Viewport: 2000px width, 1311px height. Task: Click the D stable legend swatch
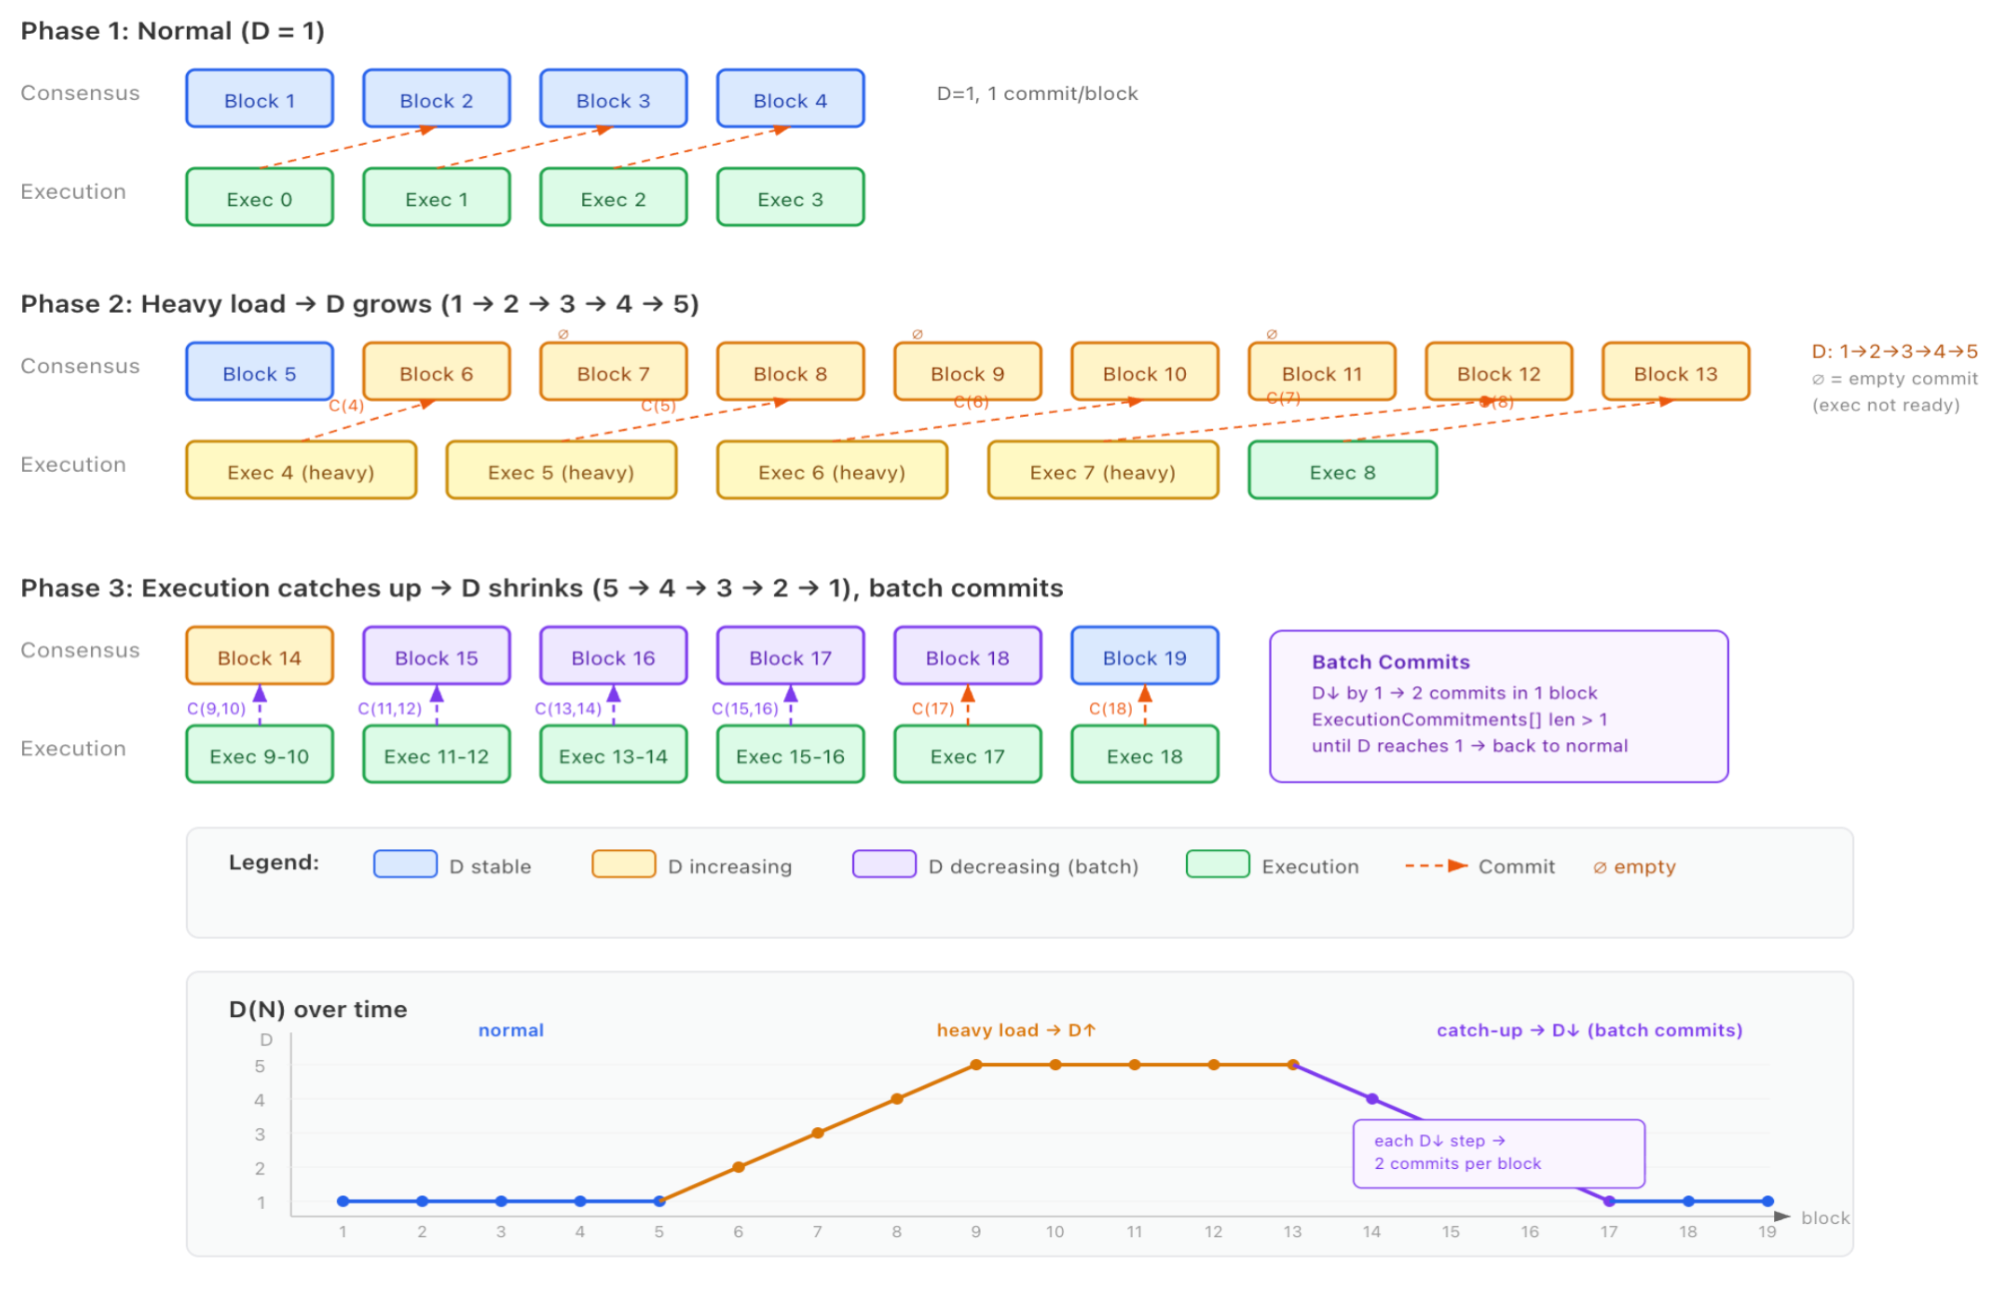tap(405, 864)
